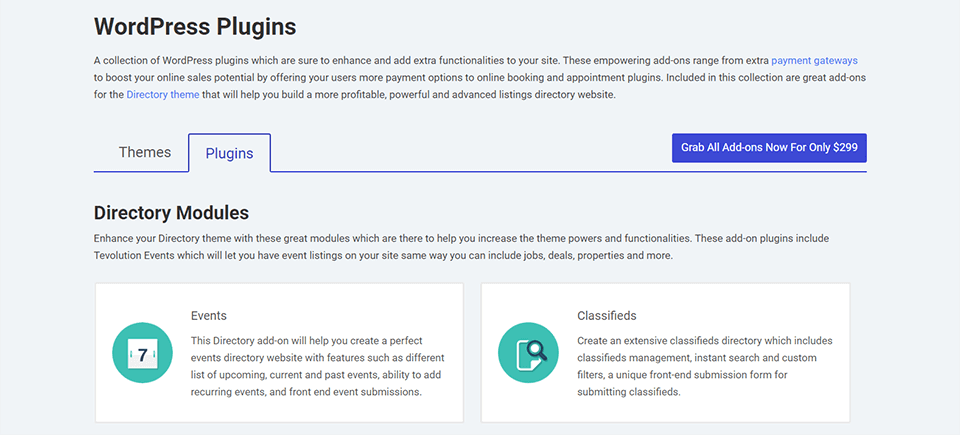The height and width of the screenshot is (435, 960).
Task: Click the Events calendar icon
Action: [x=144, y=353]
